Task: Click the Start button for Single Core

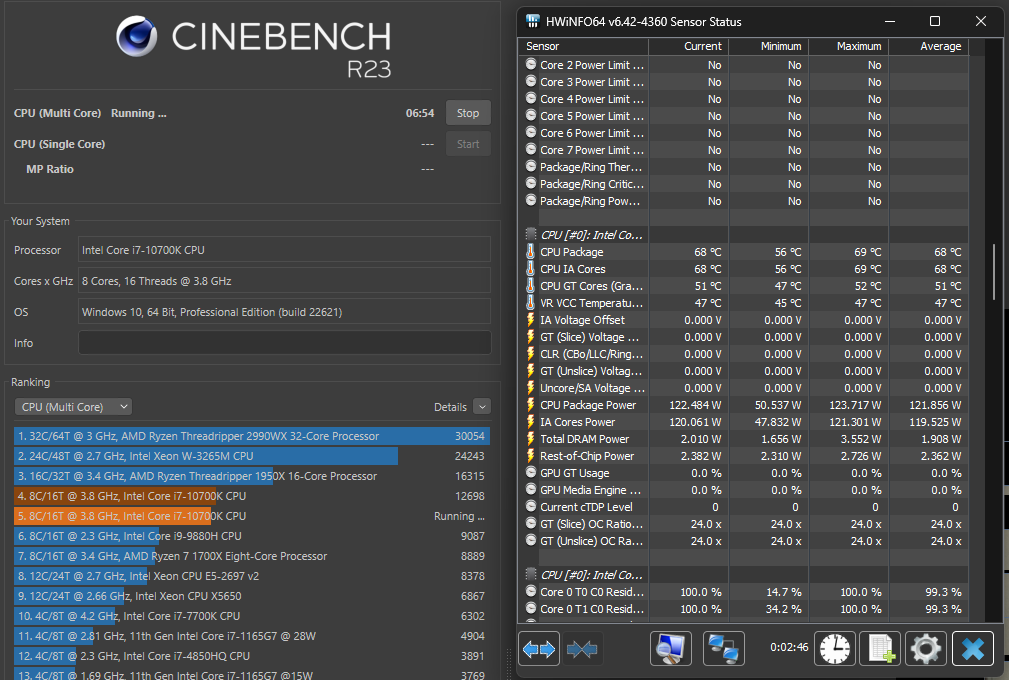Action: pos(468,144)
